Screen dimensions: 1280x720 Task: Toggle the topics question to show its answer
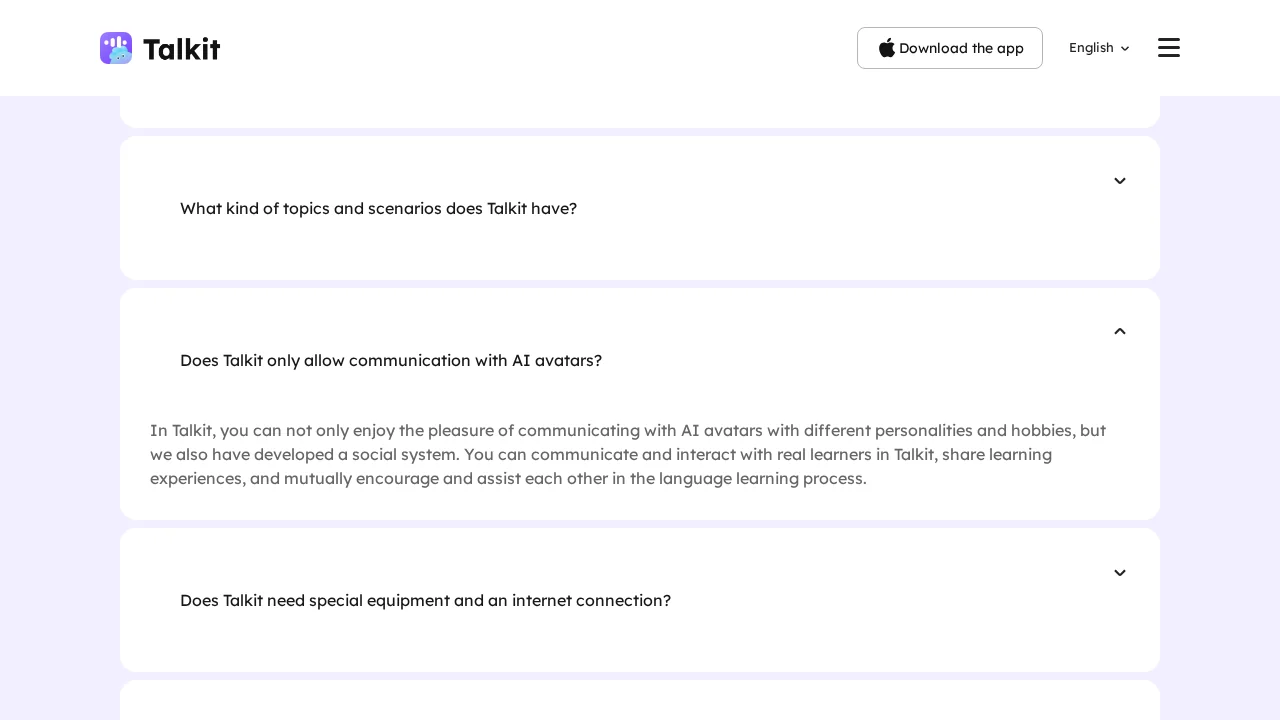click(640, 208)
